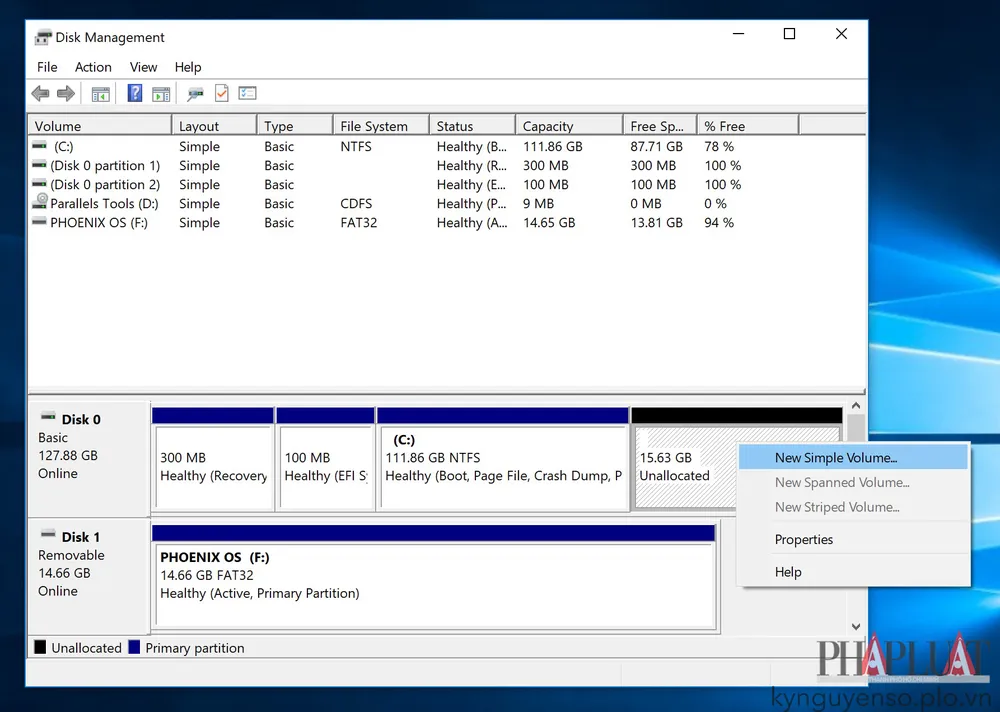Select Properties in the context menu

(803, 540)
